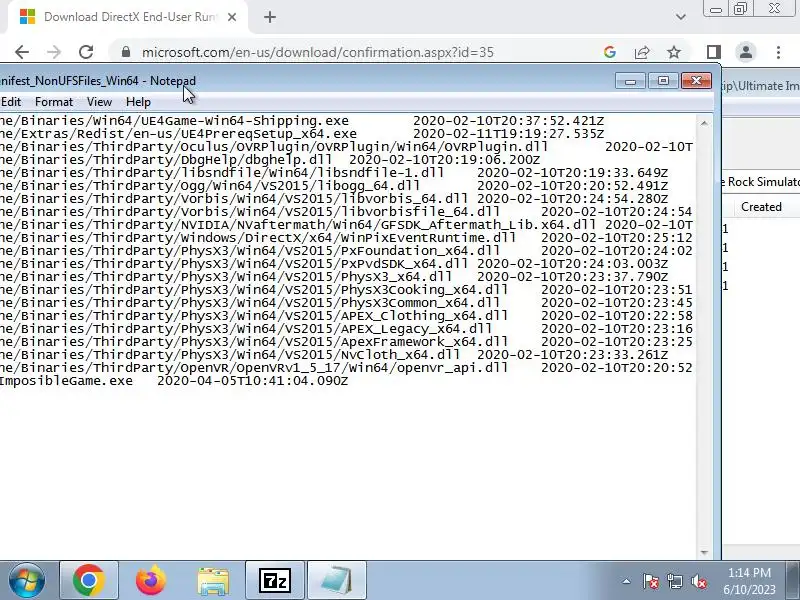Open Chrome three-dot menu
This screenshot has height=600, width=800.
(778, 52)
